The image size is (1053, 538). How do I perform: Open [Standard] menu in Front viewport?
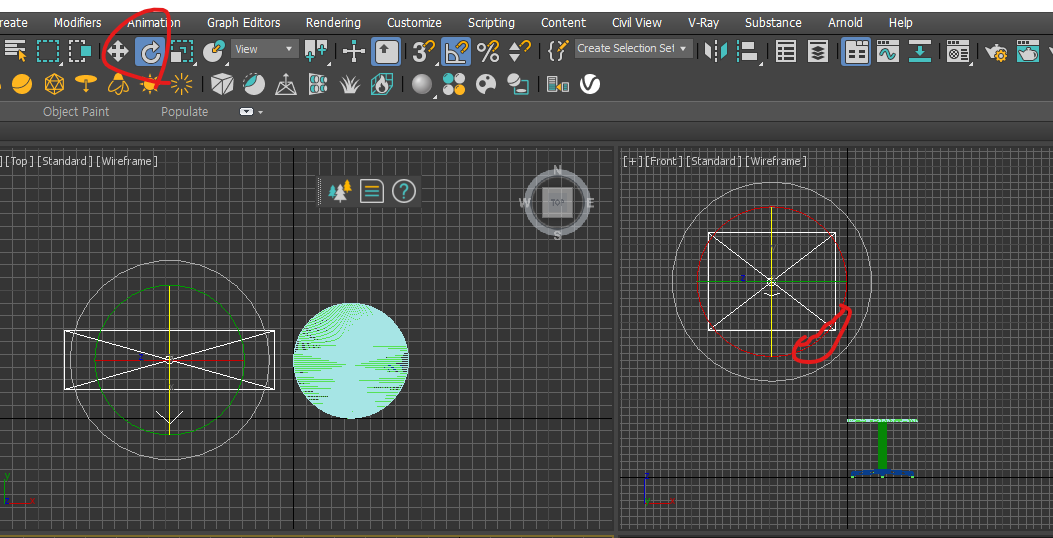(715, 161)
